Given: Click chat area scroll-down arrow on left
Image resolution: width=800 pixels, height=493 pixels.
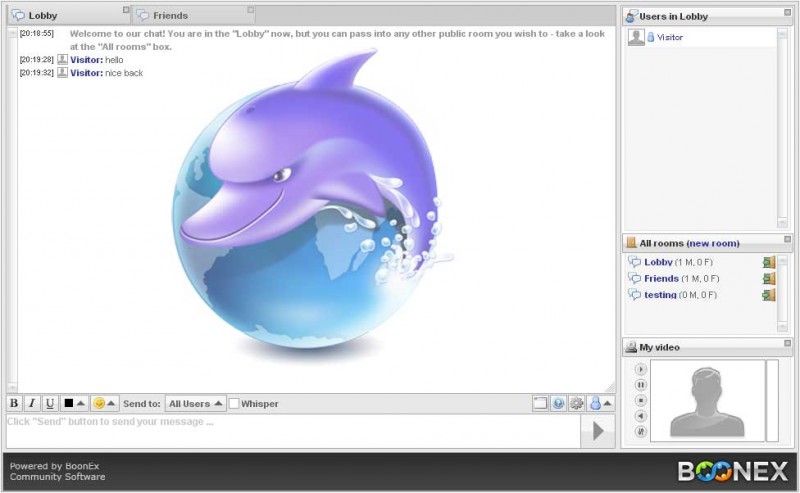Looking at the screenshot, I should (12, 387).
